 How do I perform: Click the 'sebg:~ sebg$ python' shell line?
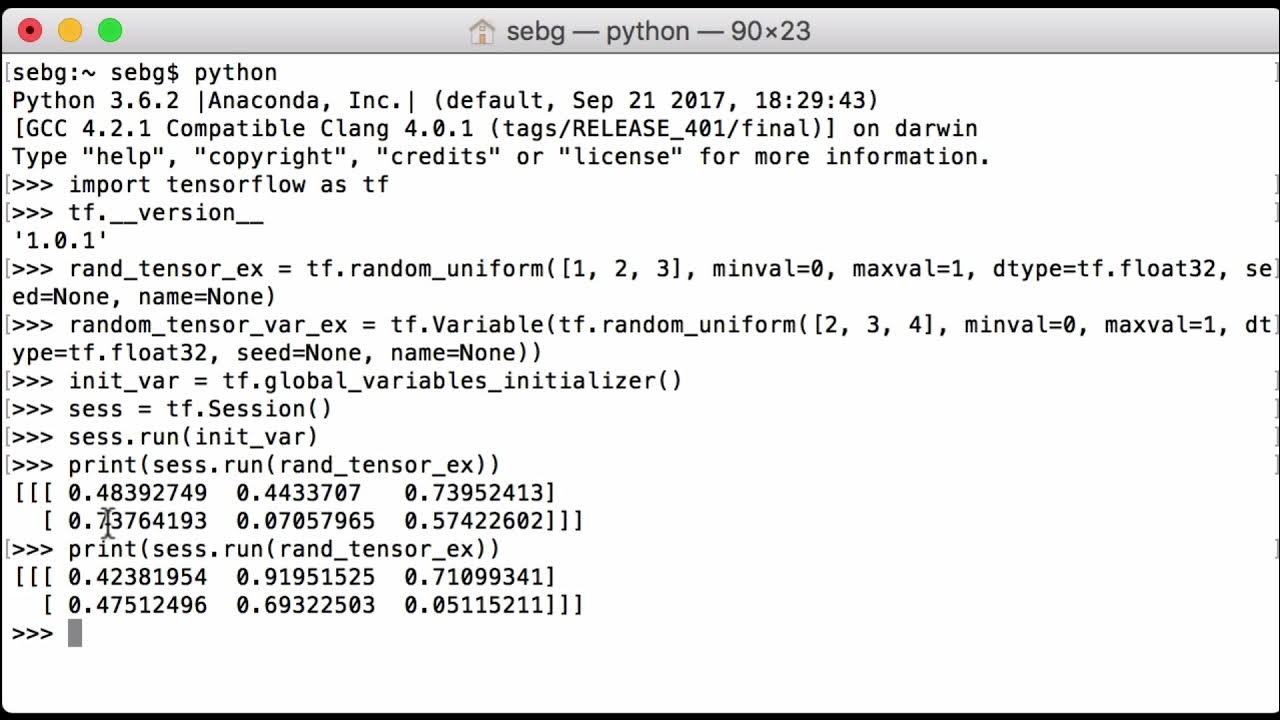(145, 73)
